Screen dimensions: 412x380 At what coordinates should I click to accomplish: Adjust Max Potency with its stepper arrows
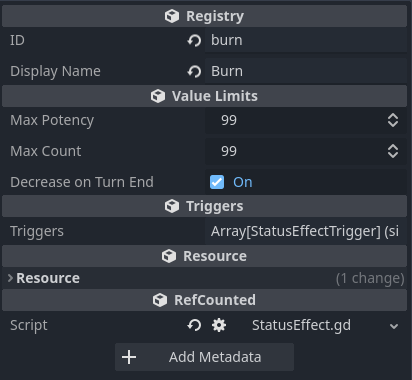coord(393,120)
